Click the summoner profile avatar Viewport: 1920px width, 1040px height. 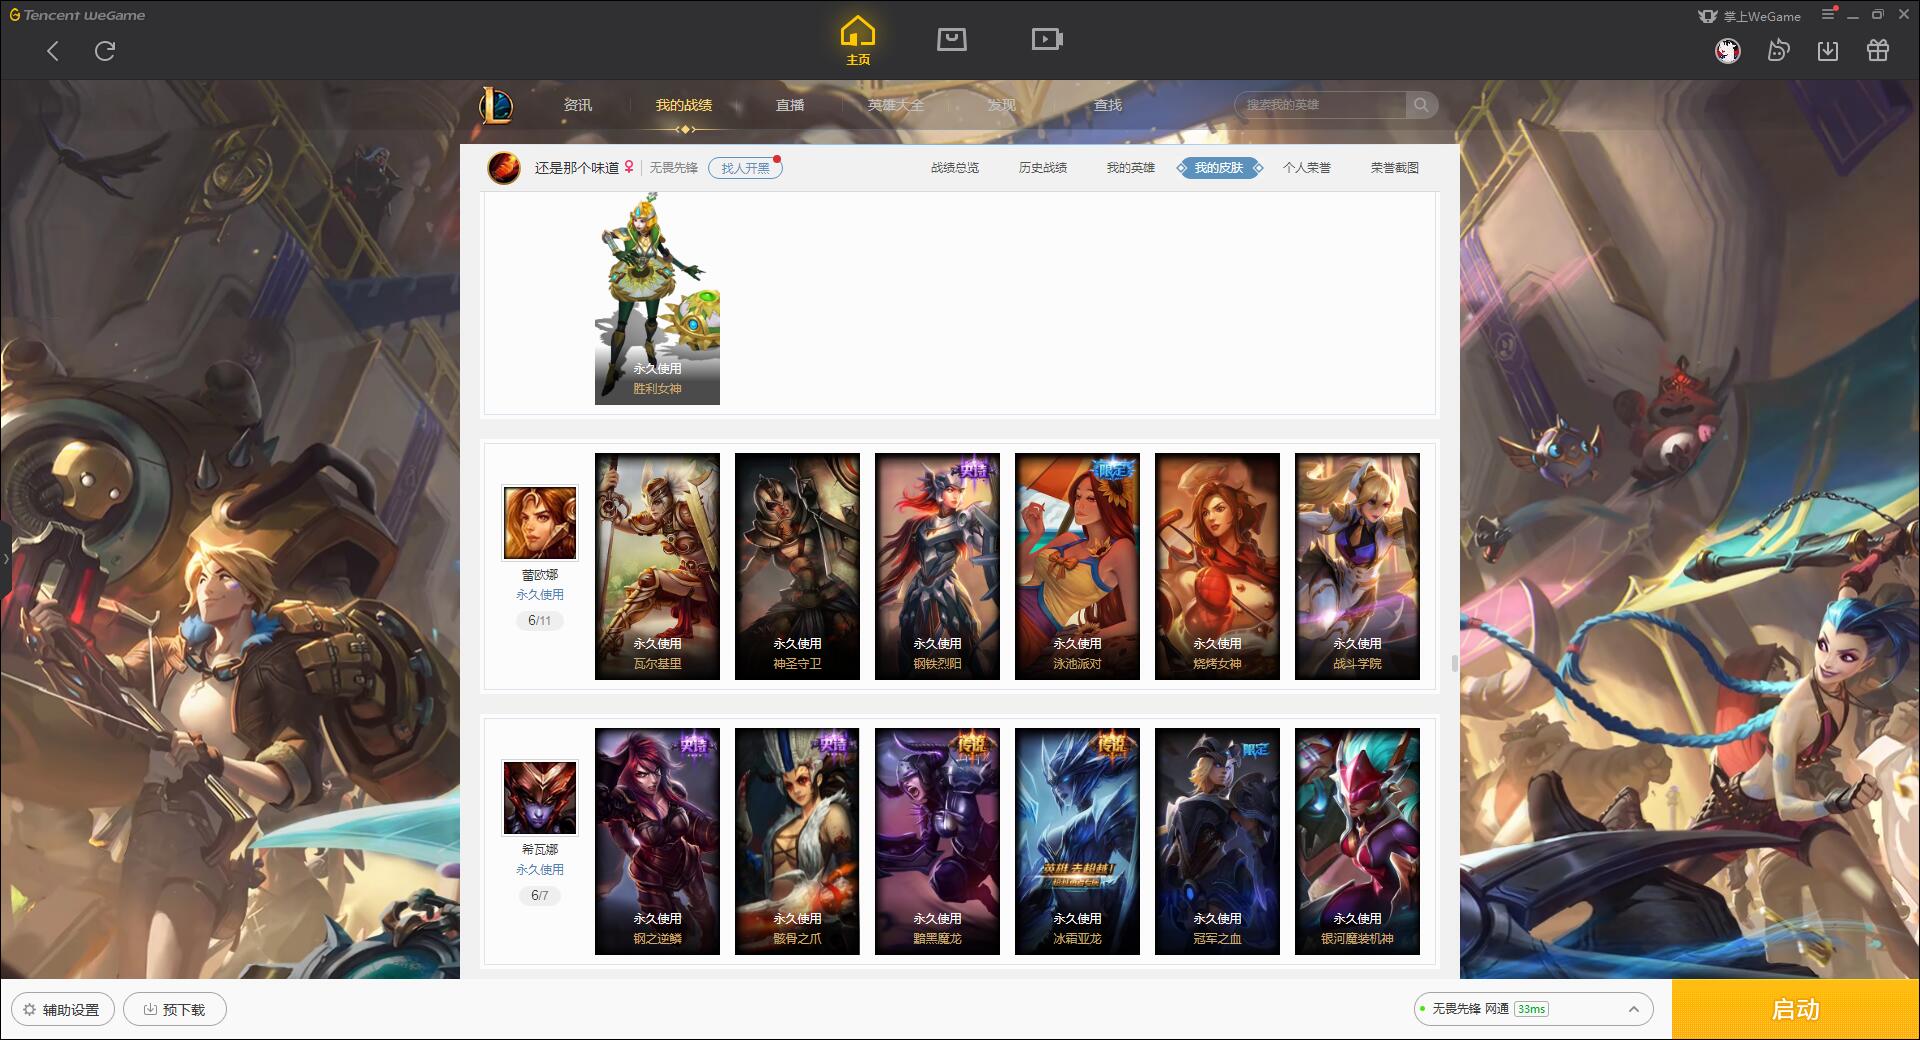coord(504,168)
